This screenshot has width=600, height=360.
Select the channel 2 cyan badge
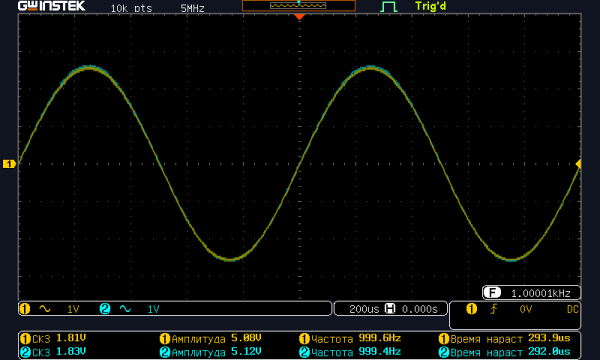[105, 309]
